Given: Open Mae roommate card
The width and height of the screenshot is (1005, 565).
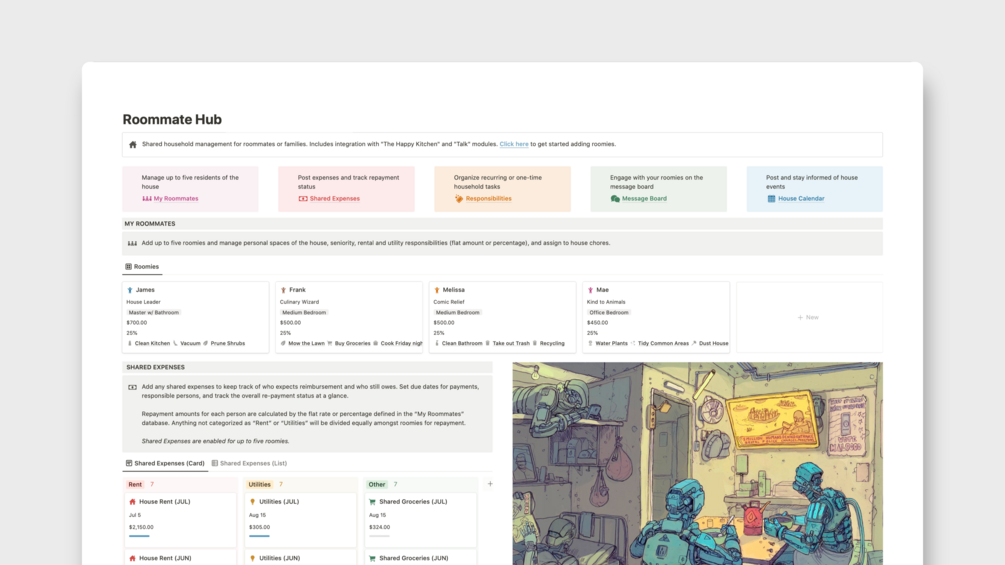Looking at the screenshot, I should point(656,317).
